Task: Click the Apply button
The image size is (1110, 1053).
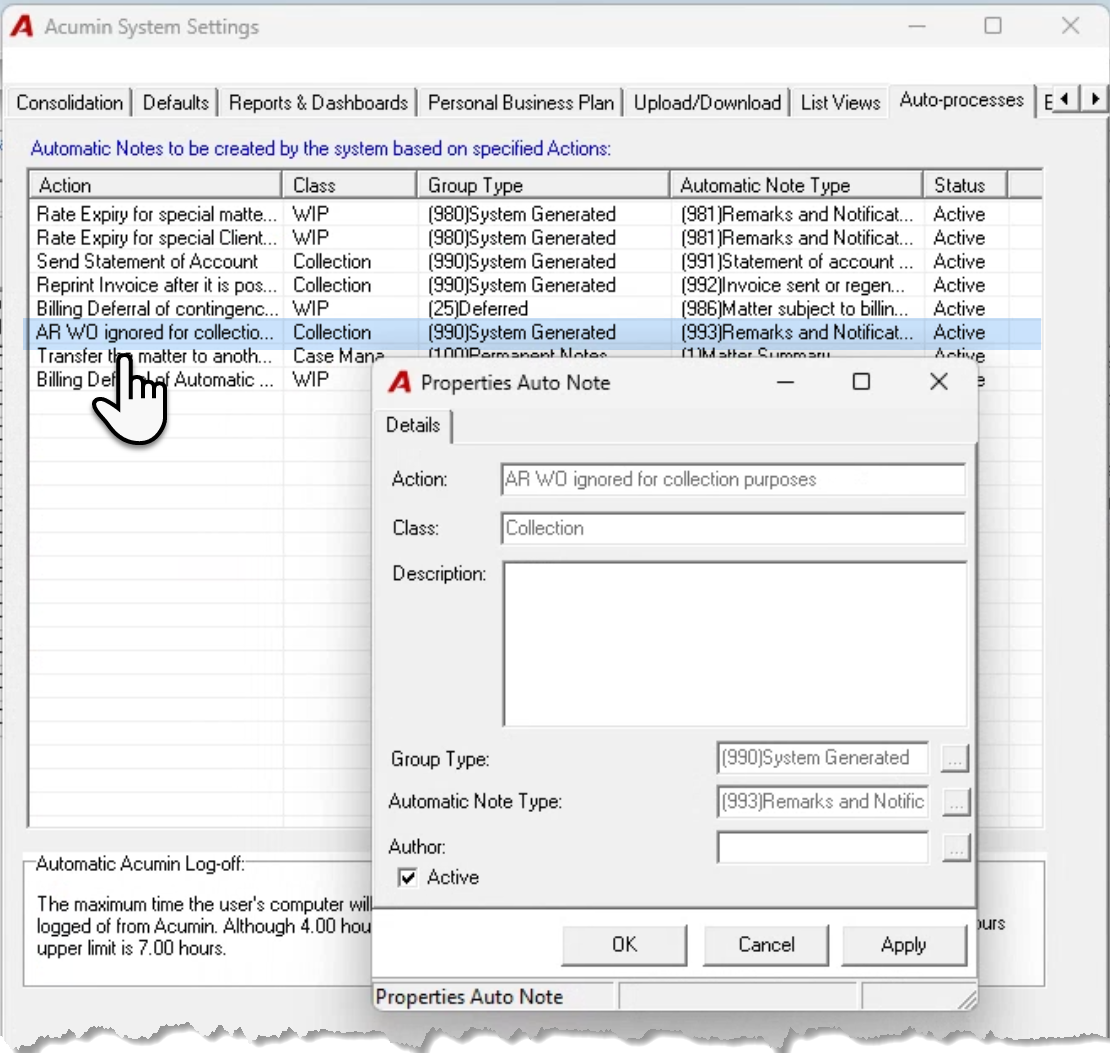Action: pos(903,945)
